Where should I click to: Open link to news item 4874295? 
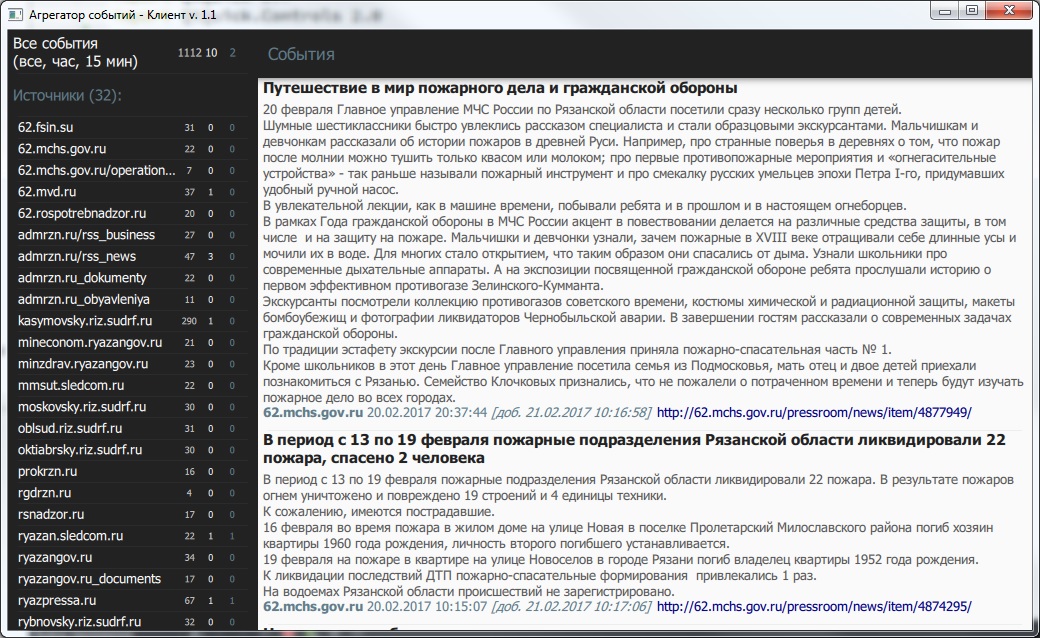point(814,606)
